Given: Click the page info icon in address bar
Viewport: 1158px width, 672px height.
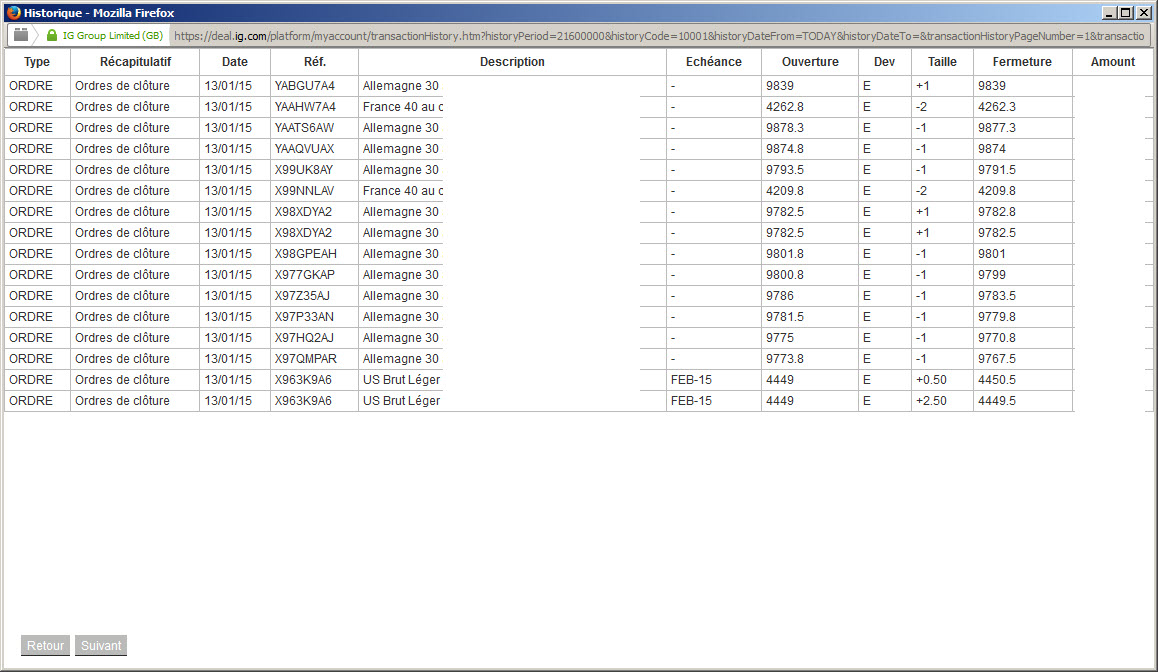Looking at the screenshot, I should click(x=21, y=35).
